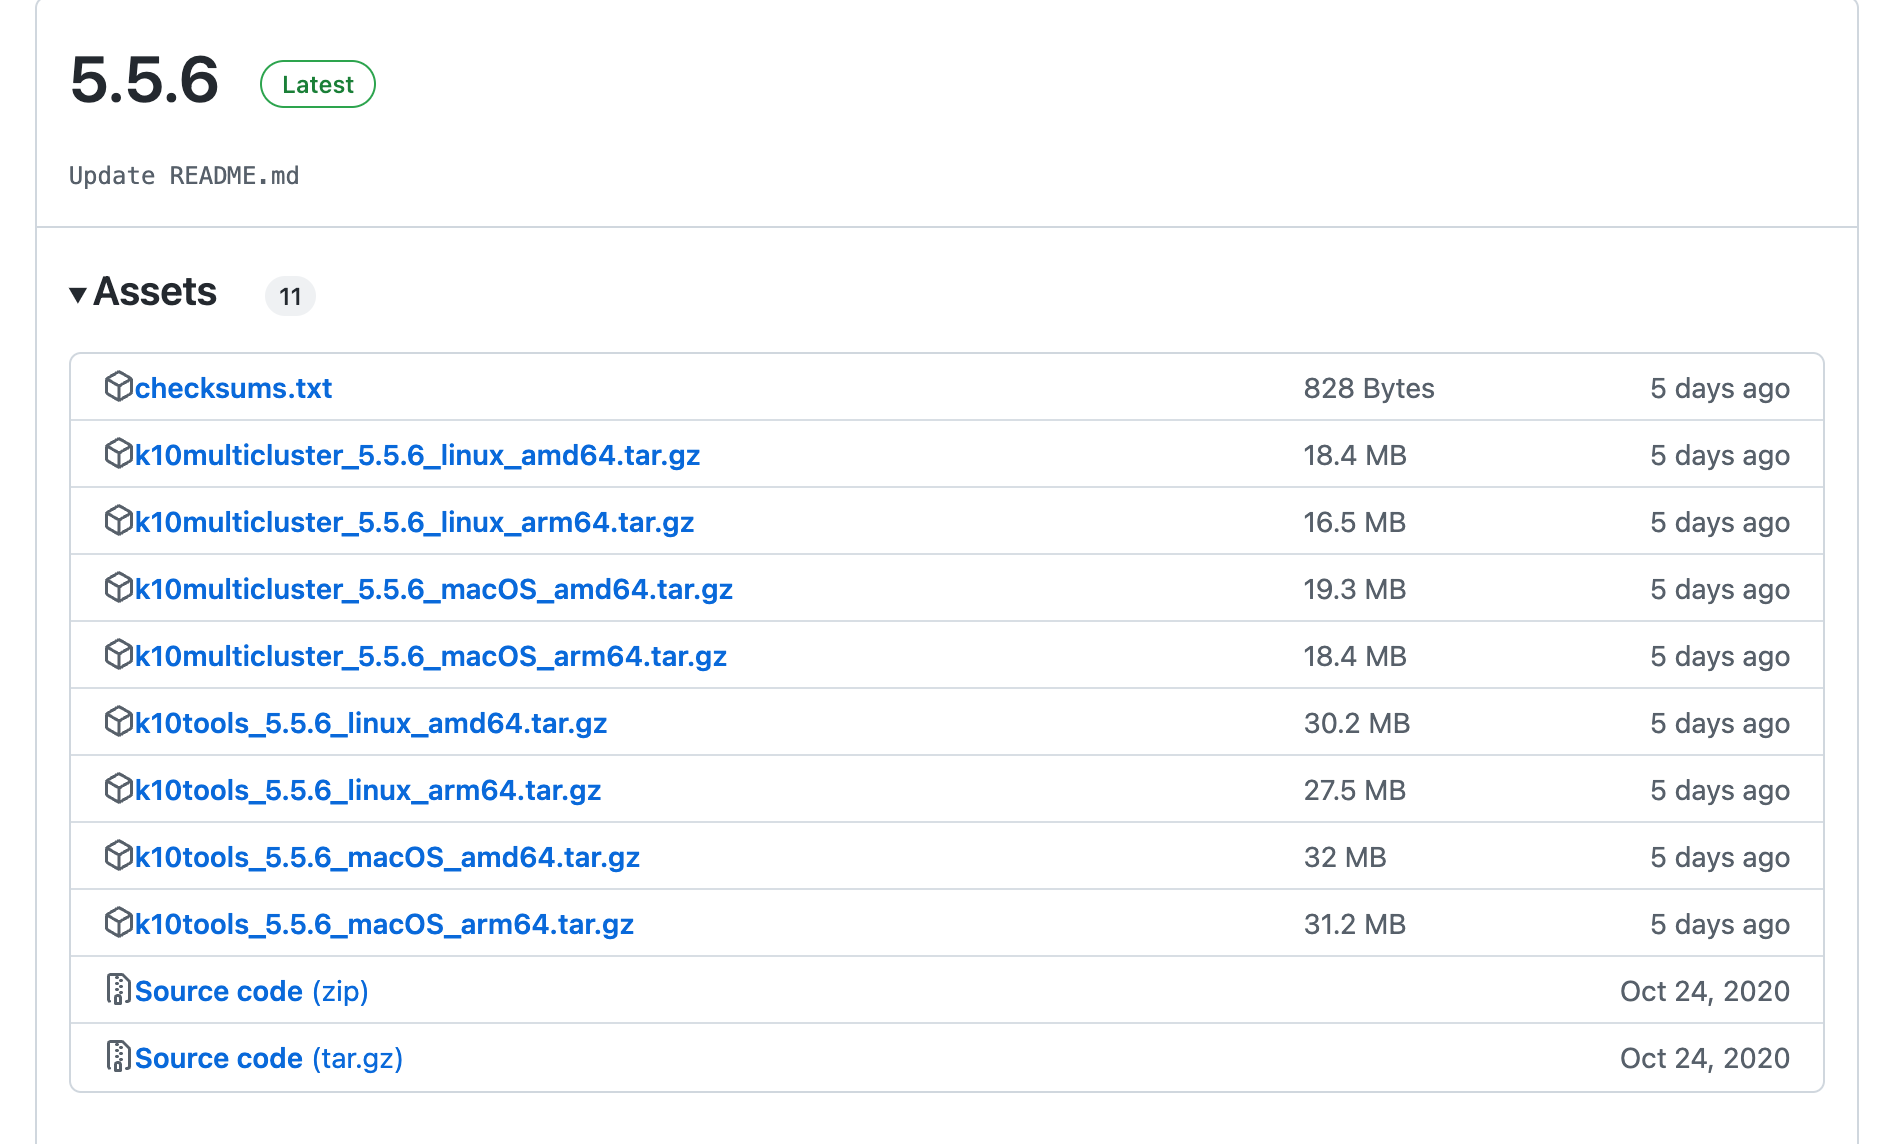Download k10tools_5.5.6_macOS_amd64.tar.gz
Screen dimensions: 1902x1144
387,857
